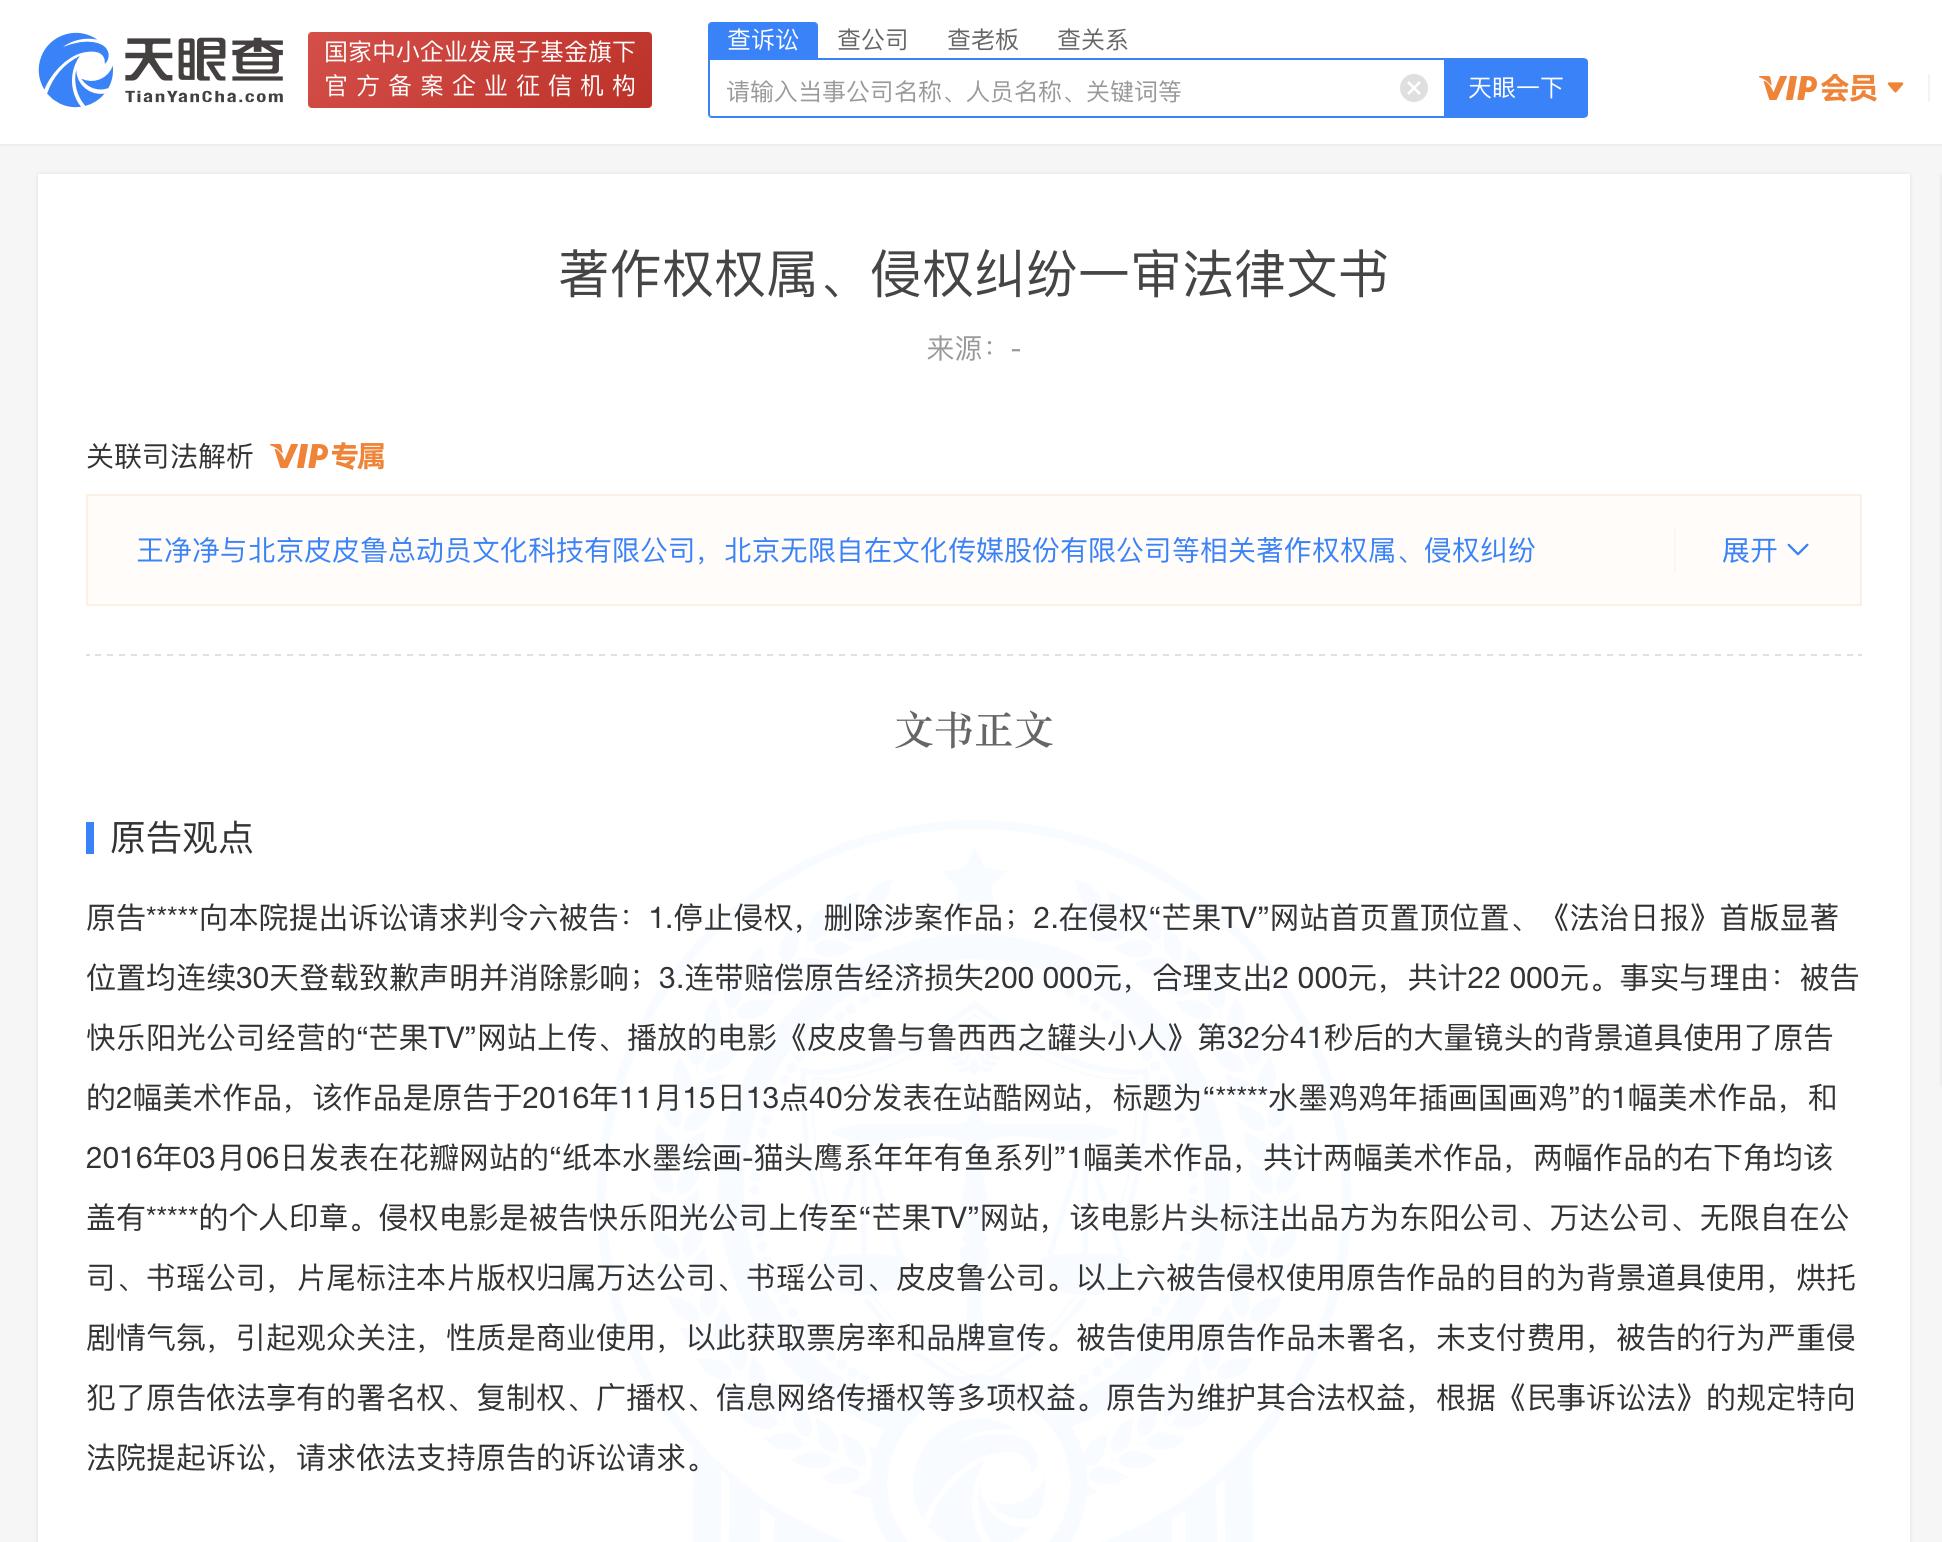Open the 王净净 related case link

point(835,550)
